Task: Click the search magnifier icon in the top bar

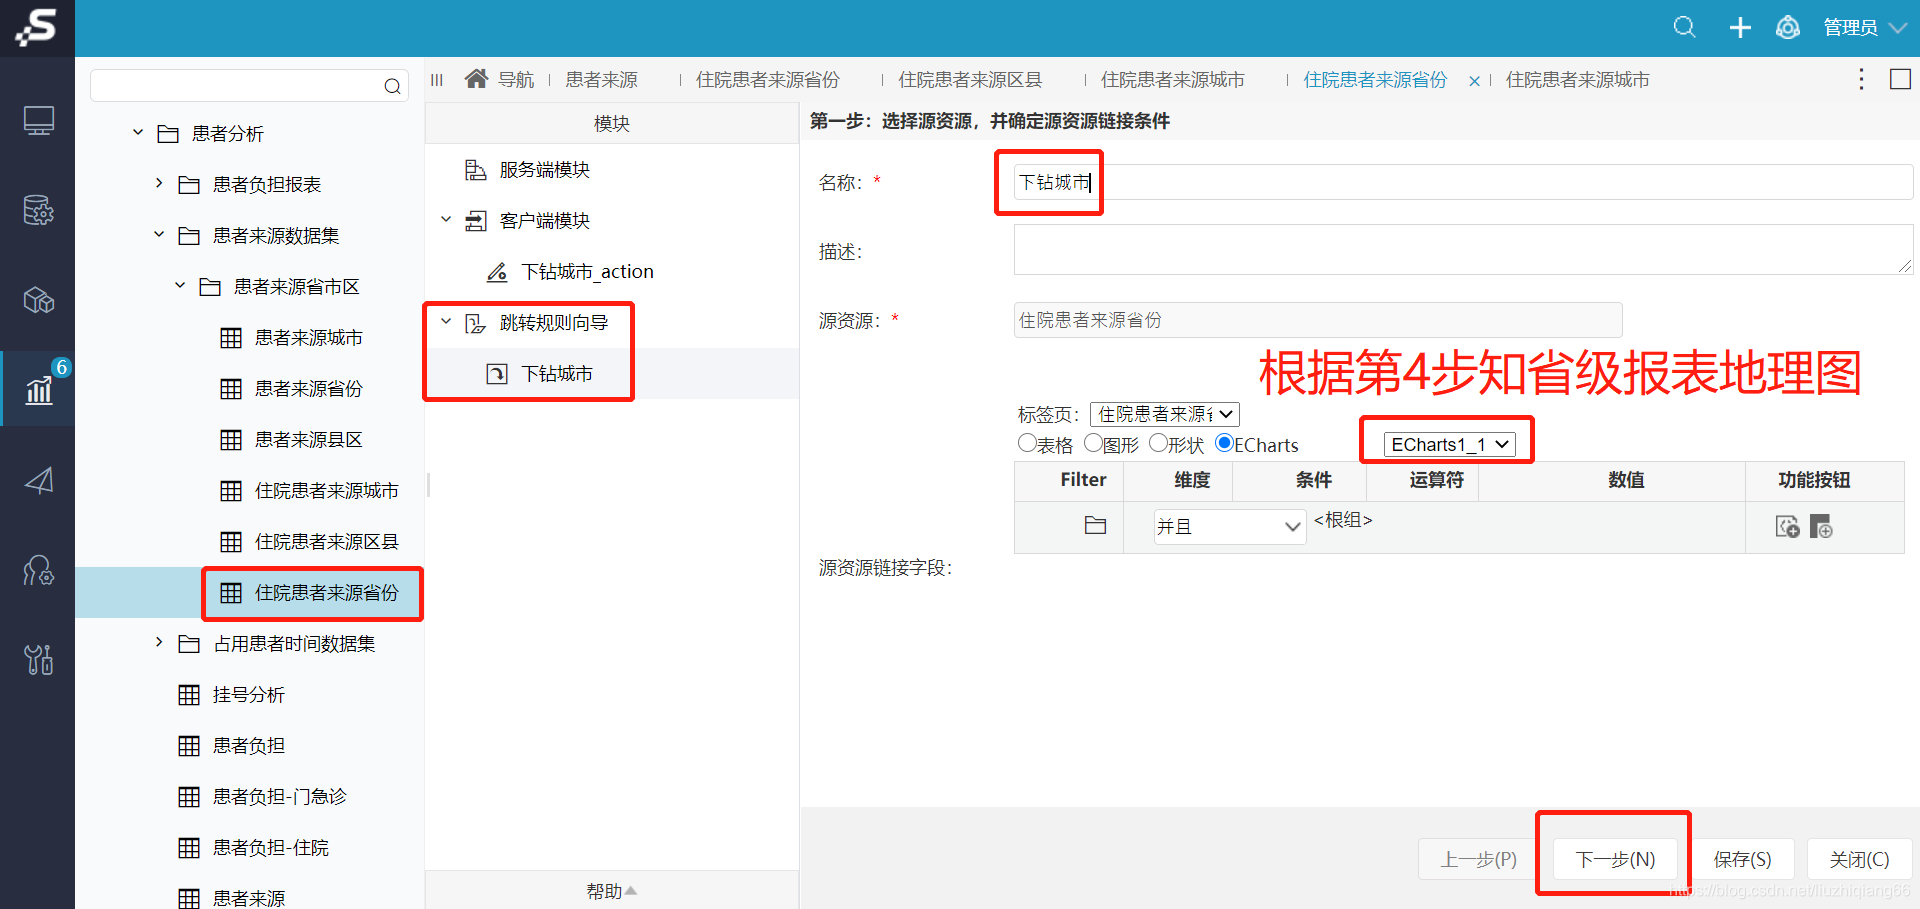Action: pyautogui.click(x=1685, y=27)
